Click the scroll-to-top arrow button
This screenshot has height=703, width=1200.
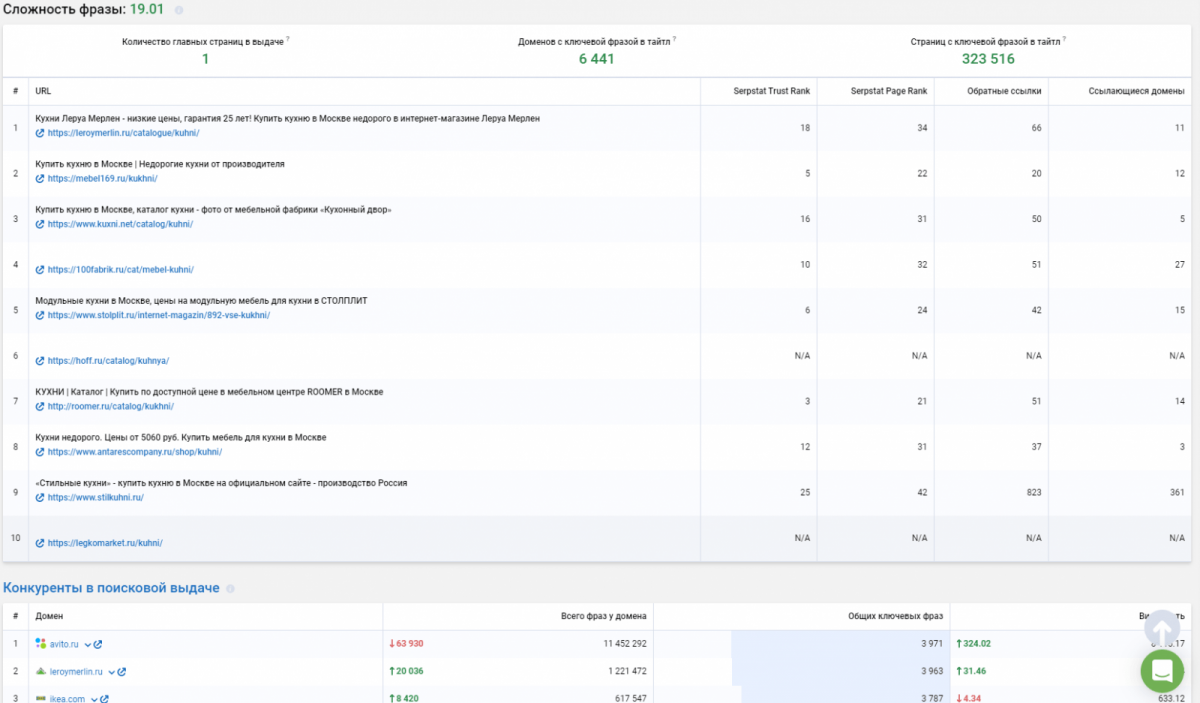tap(1162, 629)
